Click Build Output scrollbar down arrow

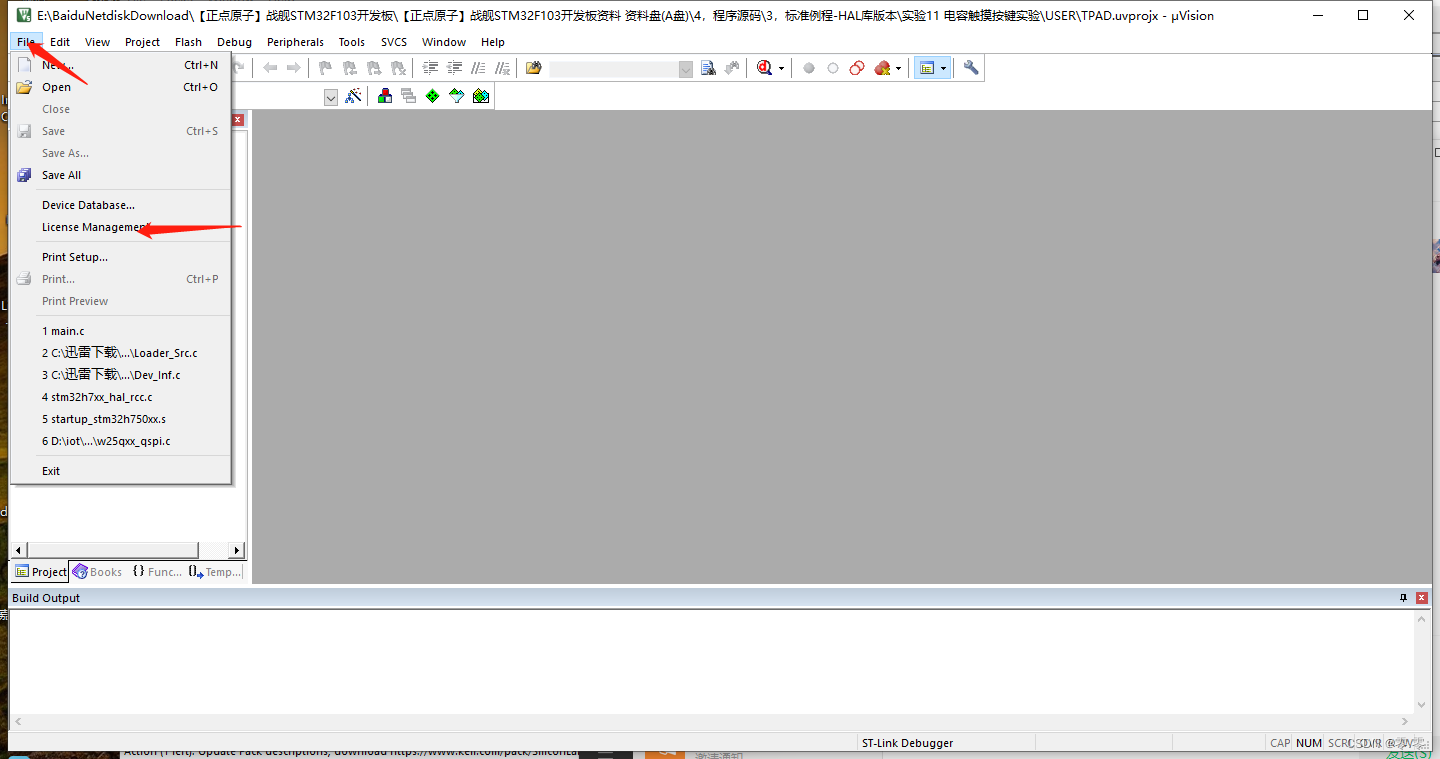[x=1423, y=705]
